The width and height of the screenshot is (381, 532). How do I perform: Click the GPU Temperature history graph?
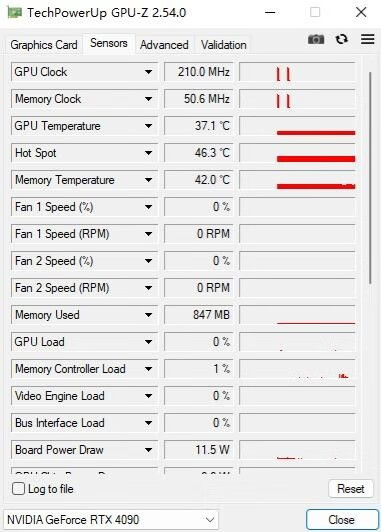pyautogui.click(x=297, y=126)
